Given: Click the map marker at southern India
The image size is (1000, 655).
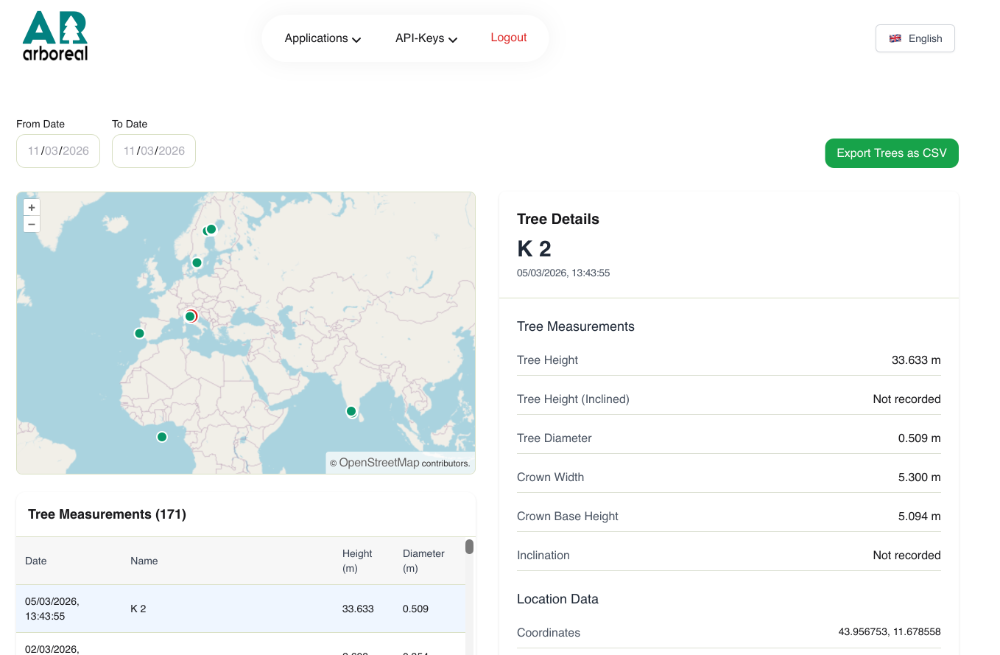Looking at the screenshot, I should point(351,411).
